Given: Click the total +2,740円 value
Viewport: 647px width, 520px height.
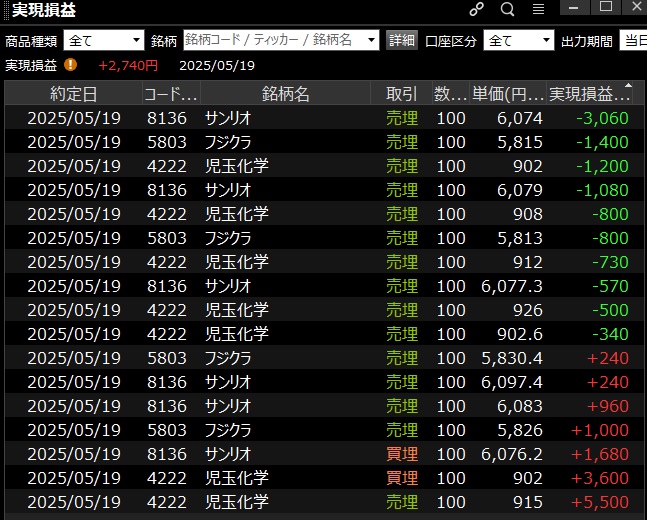Looking at the screenshot, I should [x=128, y=65].
